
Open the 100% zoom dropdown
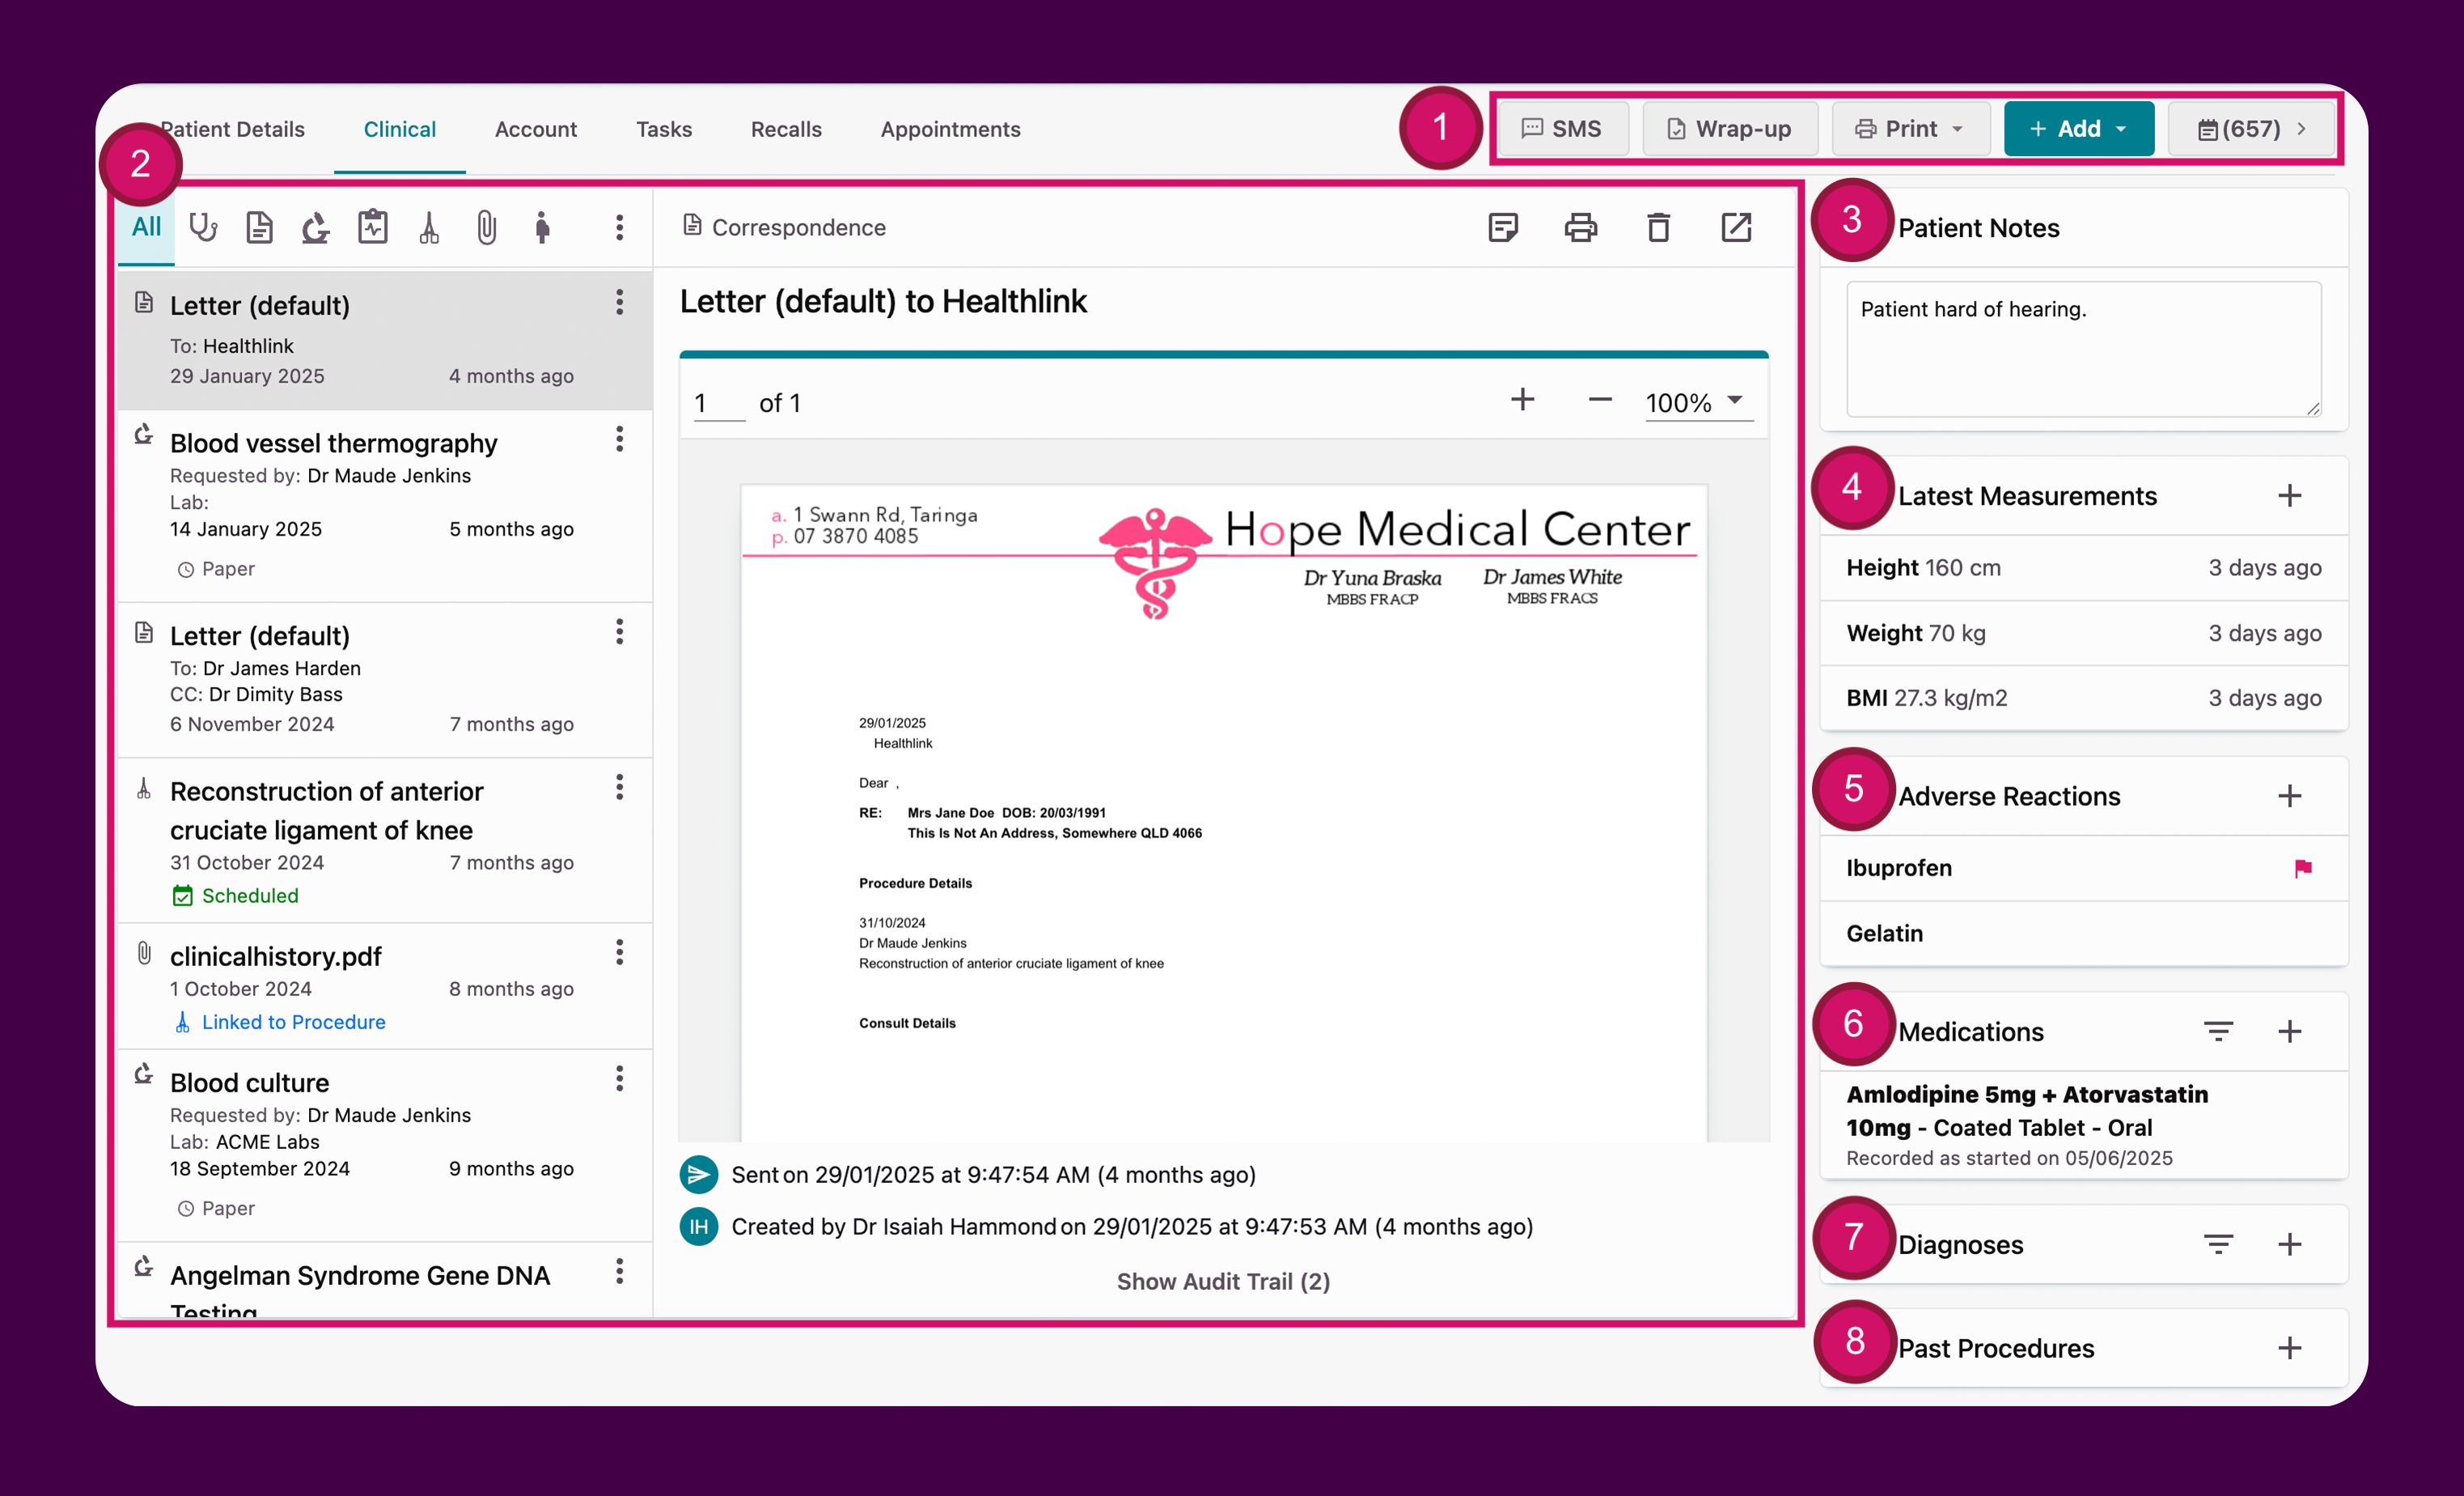(x=1697, y=403)
